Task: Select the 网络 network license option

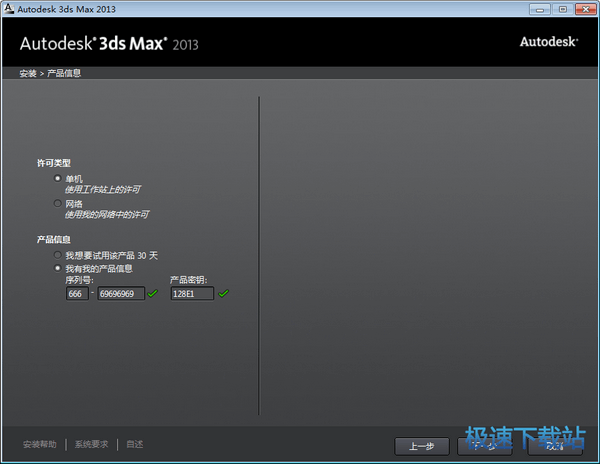Action: point(57,203)
